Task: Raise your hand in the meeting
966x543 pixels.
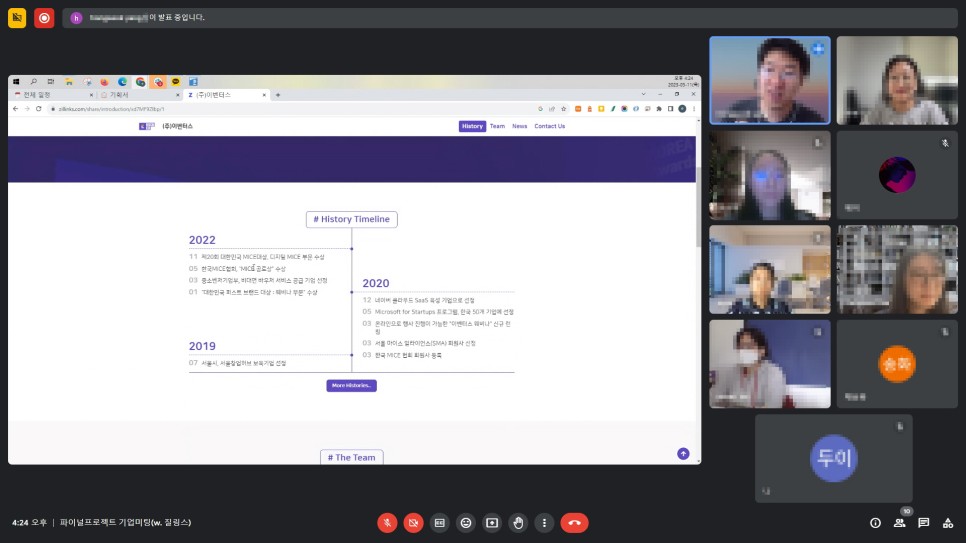Action: coord(517,522)
